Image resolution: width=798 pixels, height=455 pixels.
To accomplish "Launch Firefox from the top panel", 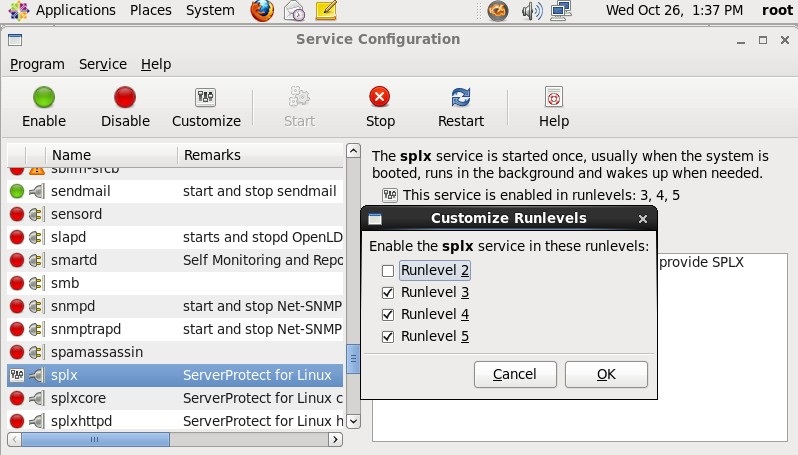I will pyautogui.click(x=262, y=11).
